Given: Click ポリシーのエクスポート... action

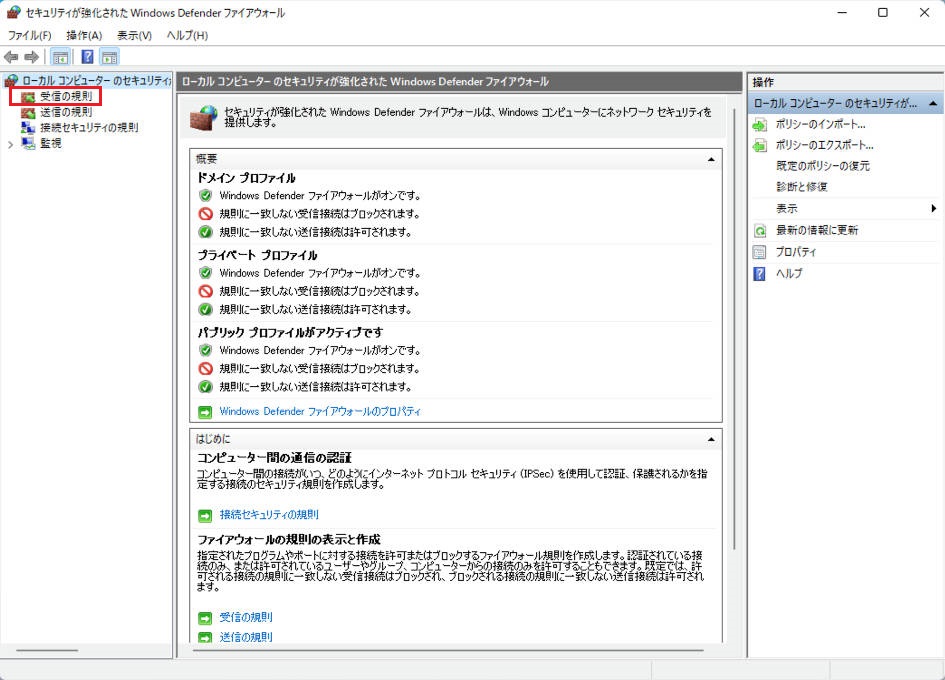Looking at the screenshot, I should click(824, 145).
